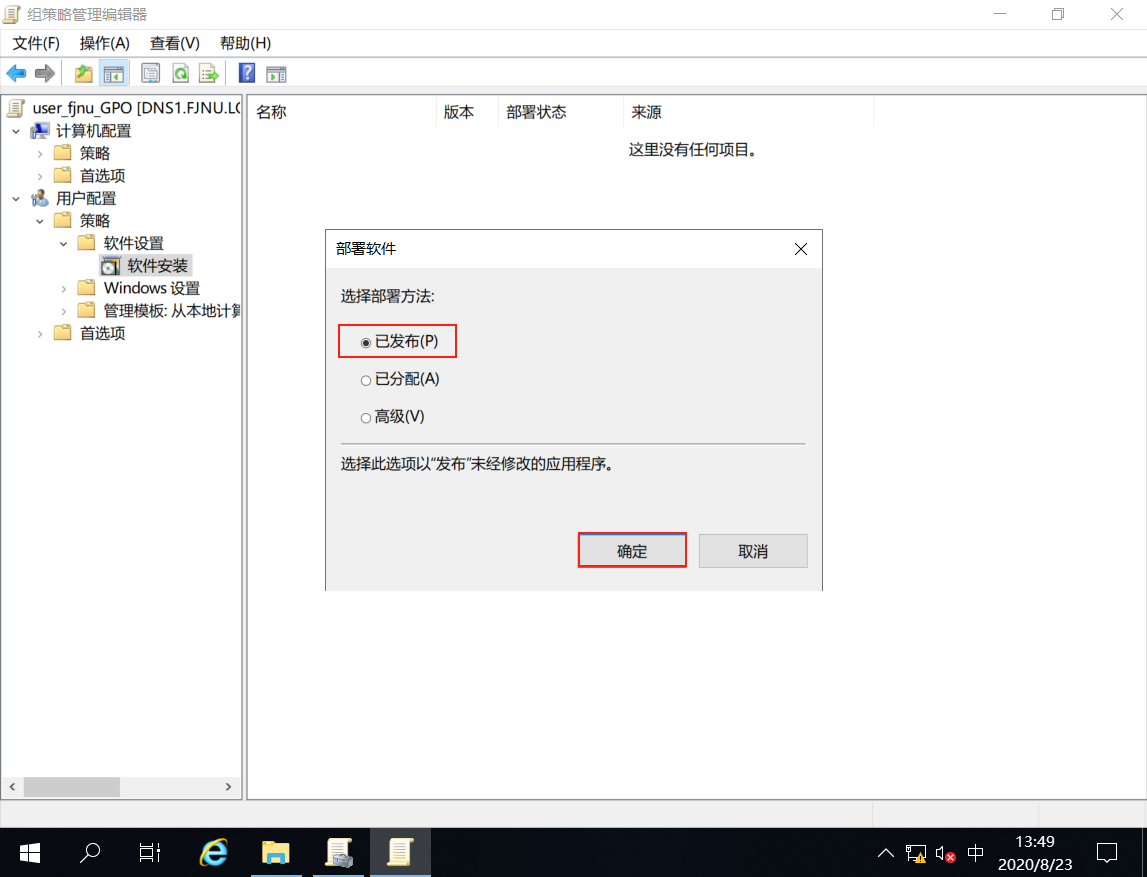Click the 管理模板 folder node
This screenshot has width=1147, height=877.
click(172, 311)
